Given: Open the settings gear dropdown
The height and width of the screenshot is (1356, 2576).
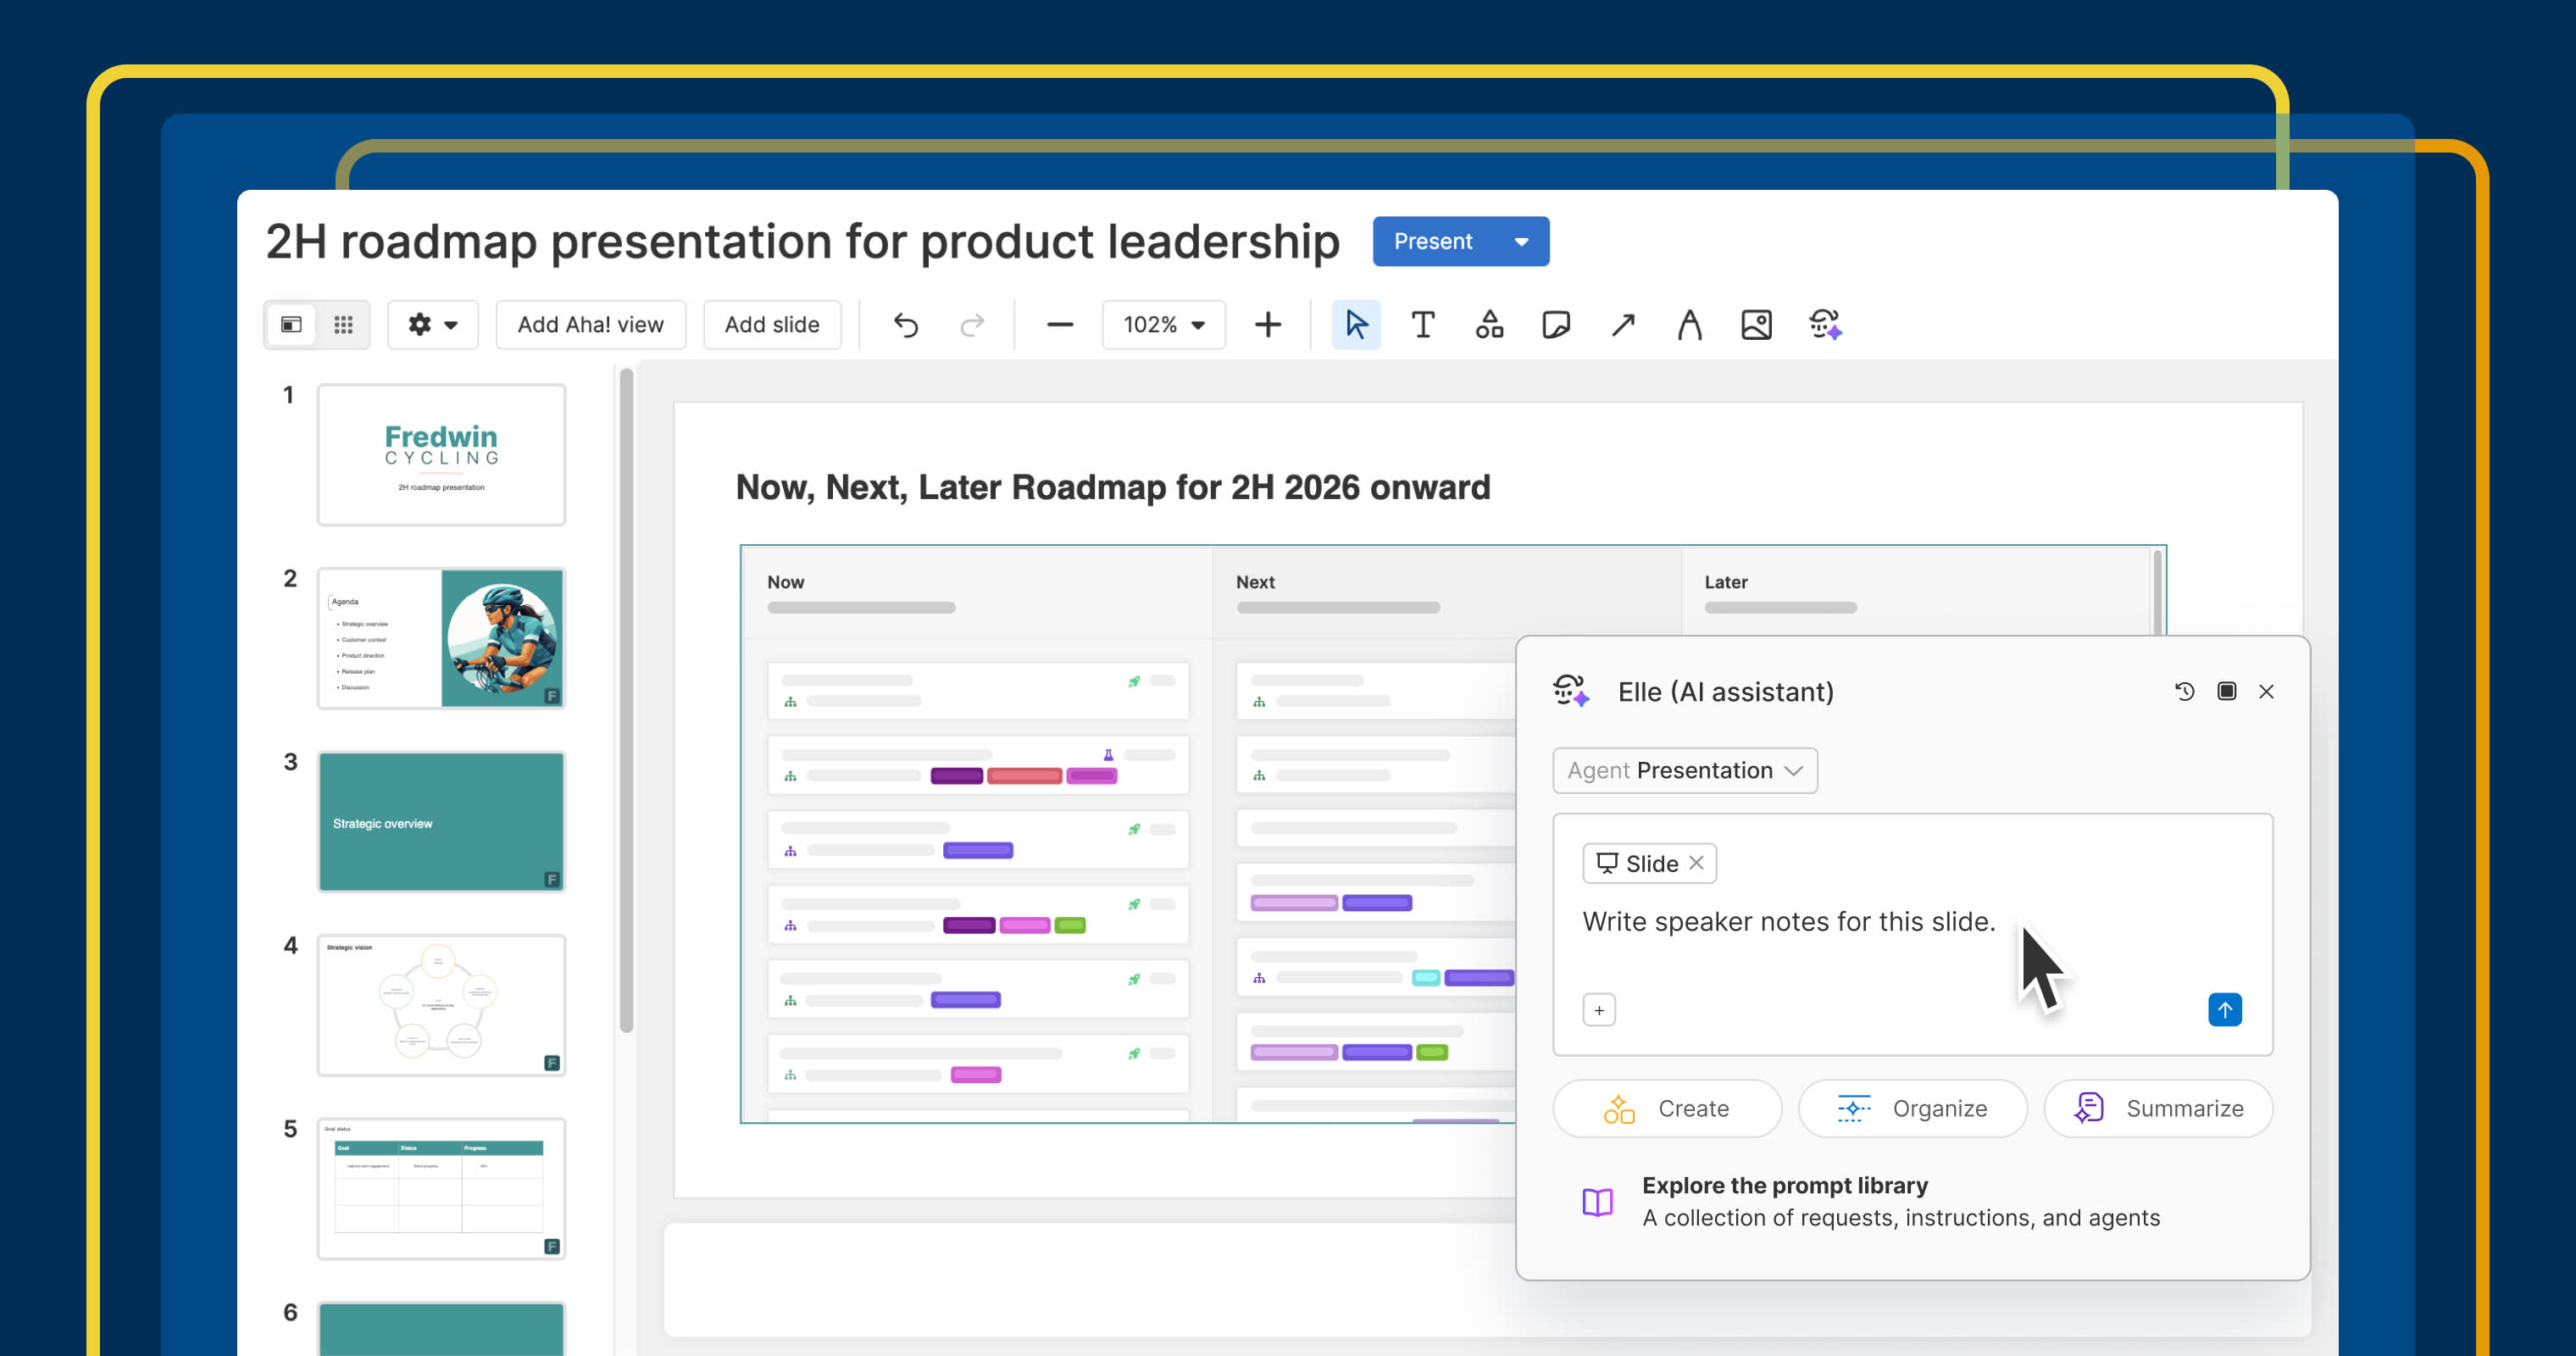Looking at the screenshot, I should [432, 324].
